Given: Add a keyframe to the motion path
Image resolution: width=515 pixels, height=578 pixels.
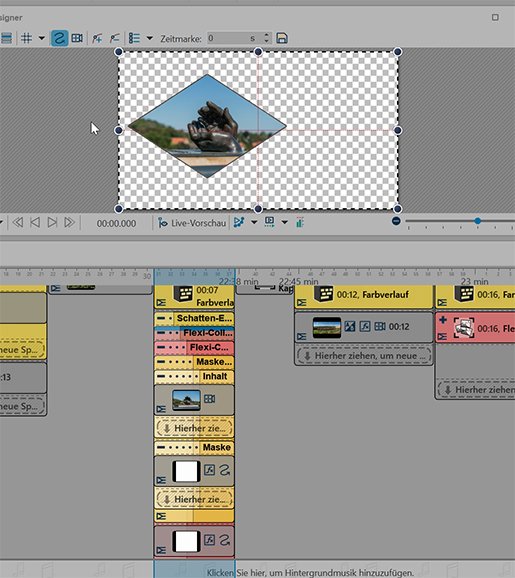Looking at the screenshot, I should click(97, 38).
